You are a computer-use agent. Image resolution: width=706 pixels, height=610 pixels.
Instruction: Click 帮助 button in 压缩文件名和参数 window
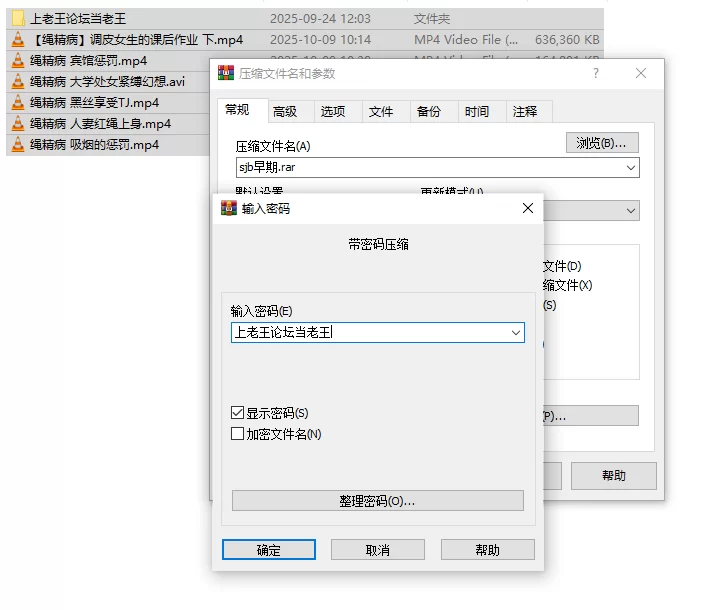coord(614,475)
